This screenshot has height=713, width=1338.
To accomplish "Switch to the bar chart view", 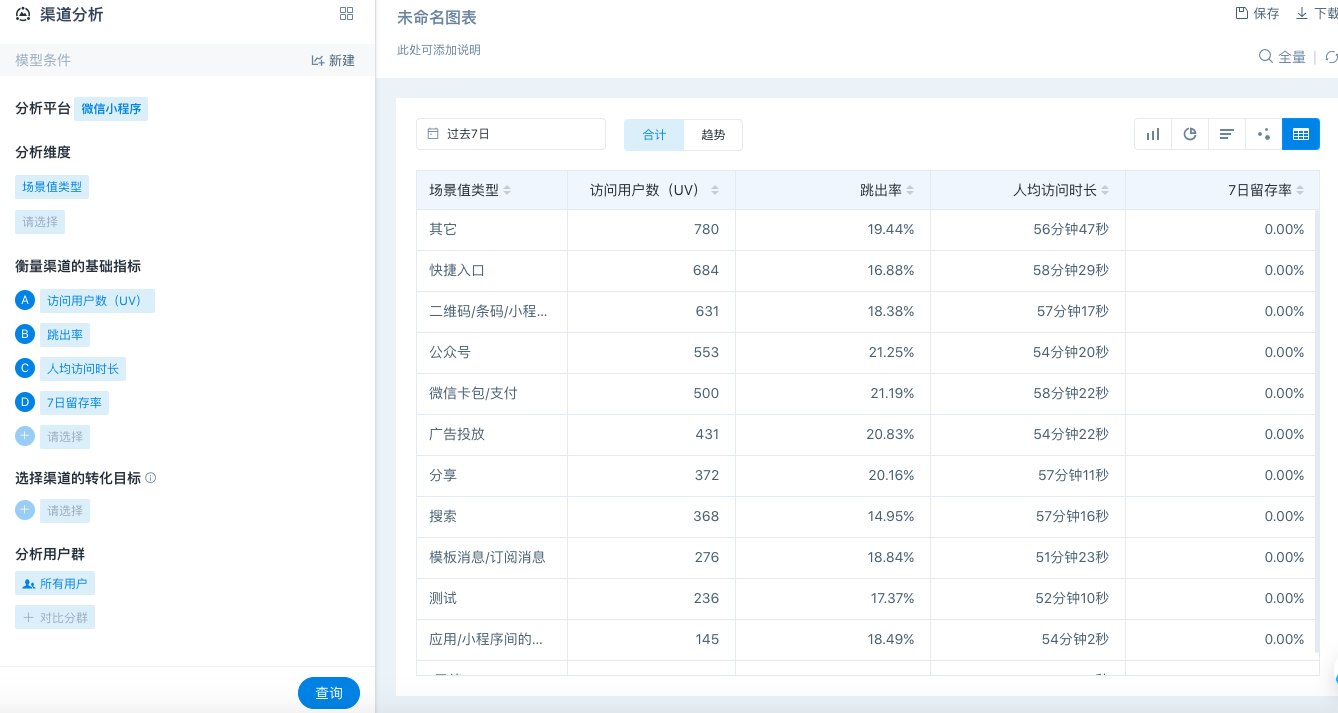I will (1153, 134).
